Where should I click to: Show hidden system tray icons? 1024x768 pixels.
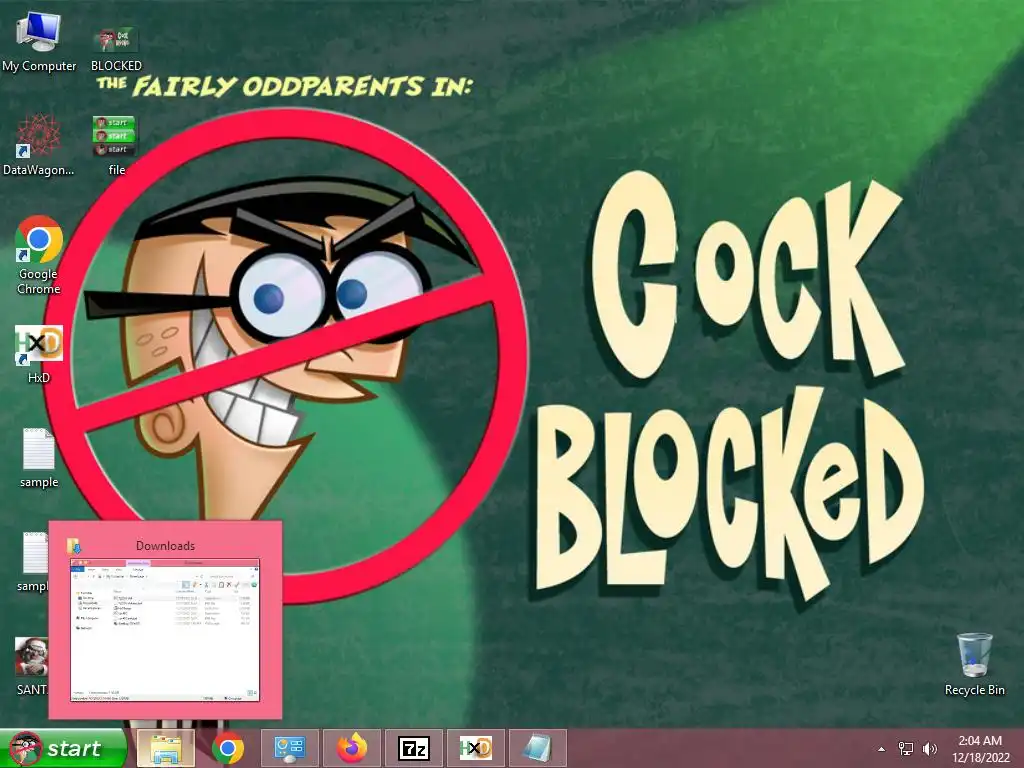(882, 749)
